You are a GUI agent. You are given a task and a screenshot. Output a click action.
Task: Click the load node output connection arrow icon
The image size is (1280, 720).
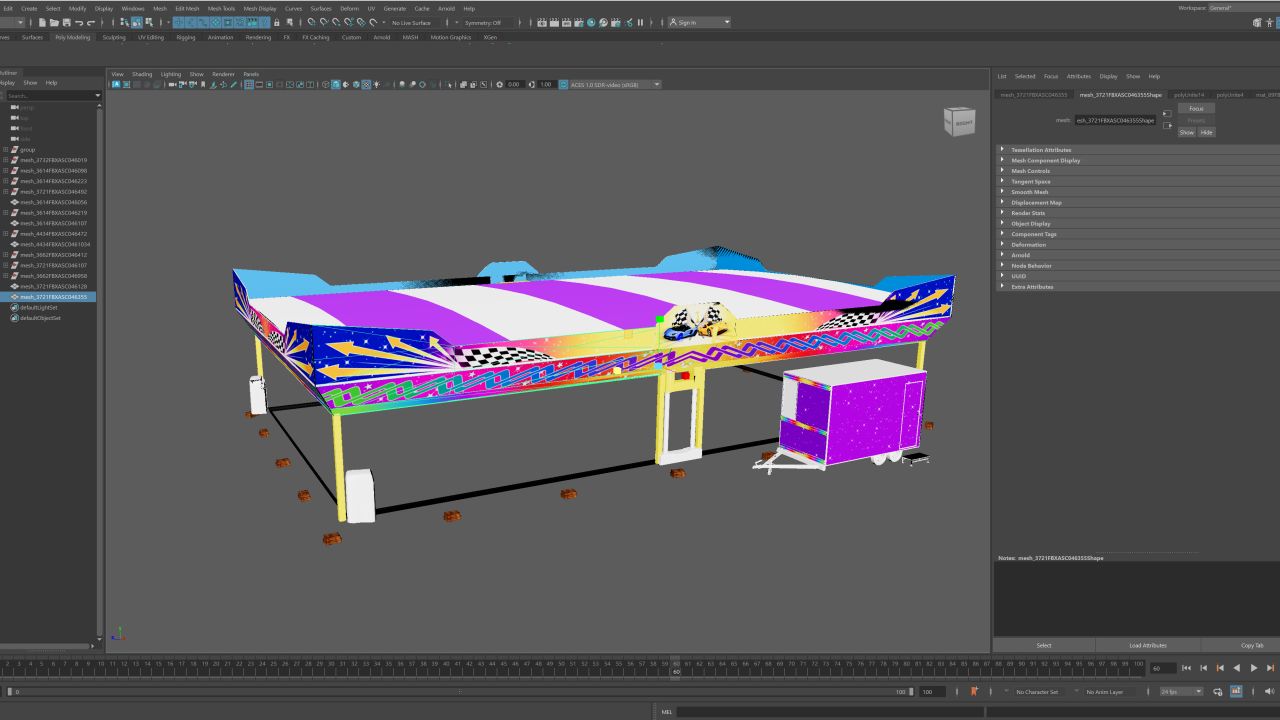(x=1167, y=125)
